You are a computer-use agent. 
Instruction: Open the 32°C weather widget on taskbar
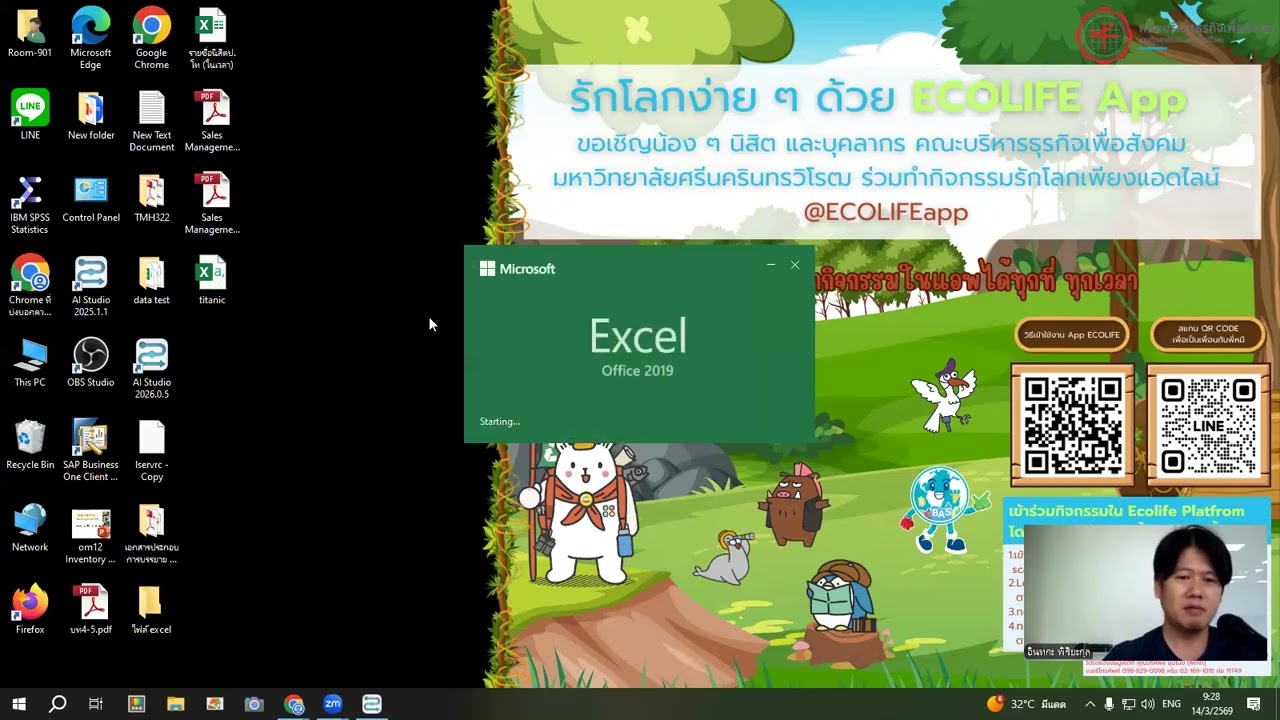[1026, 704]
